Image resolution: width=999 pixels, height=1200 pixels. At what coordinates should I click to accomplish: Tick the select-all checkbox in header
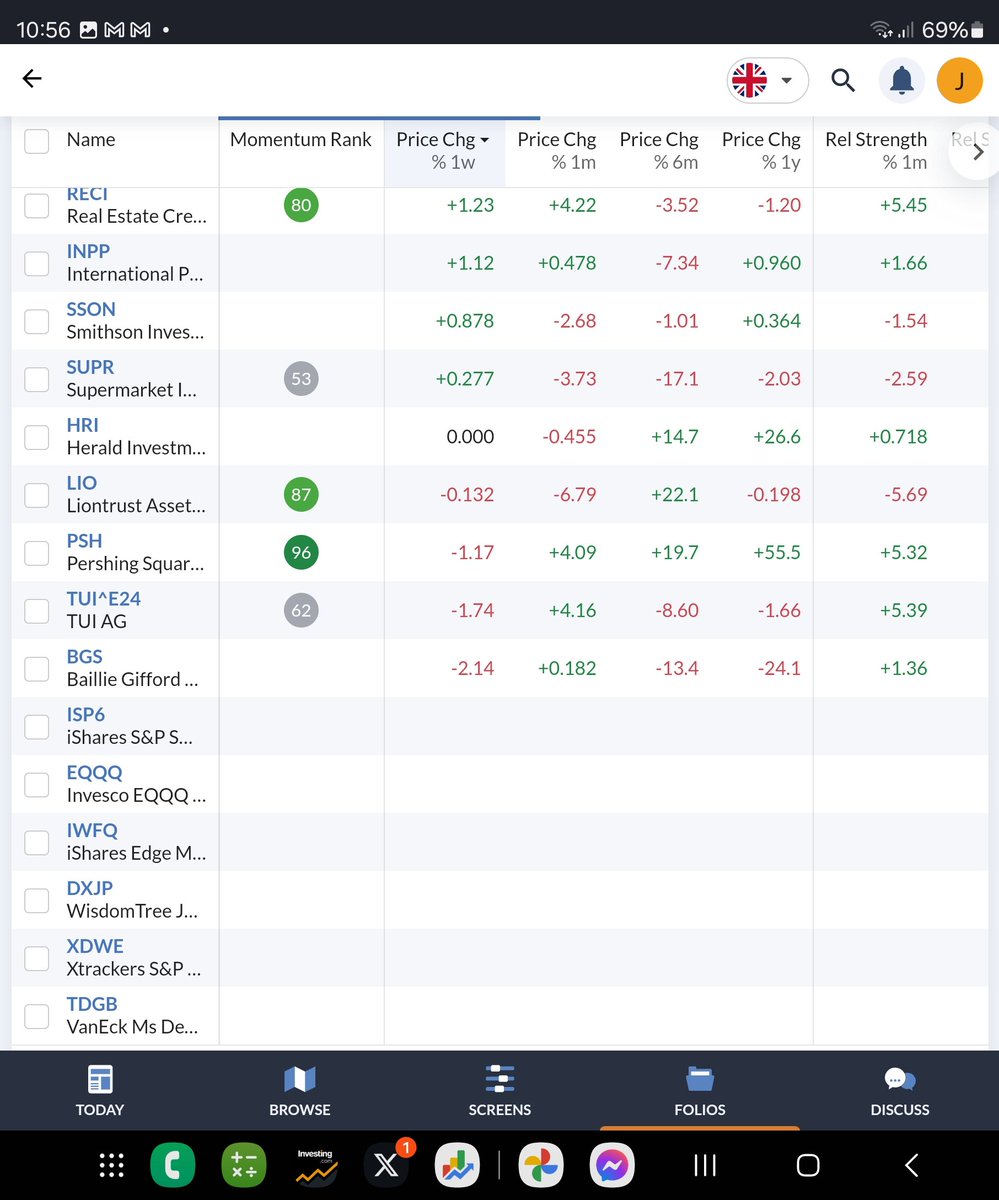tap(37, 140)
